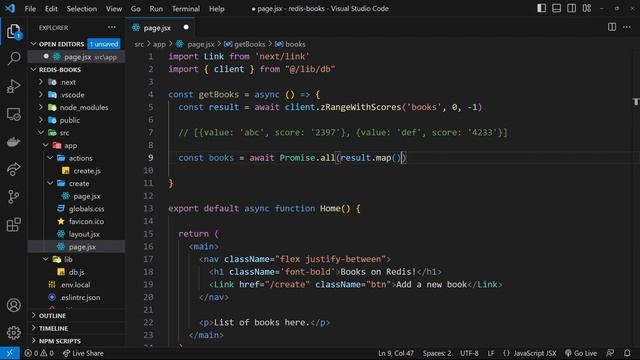
Task: Click Live Share in status bar
Action: pyautogui.click(x=83, y=353)
